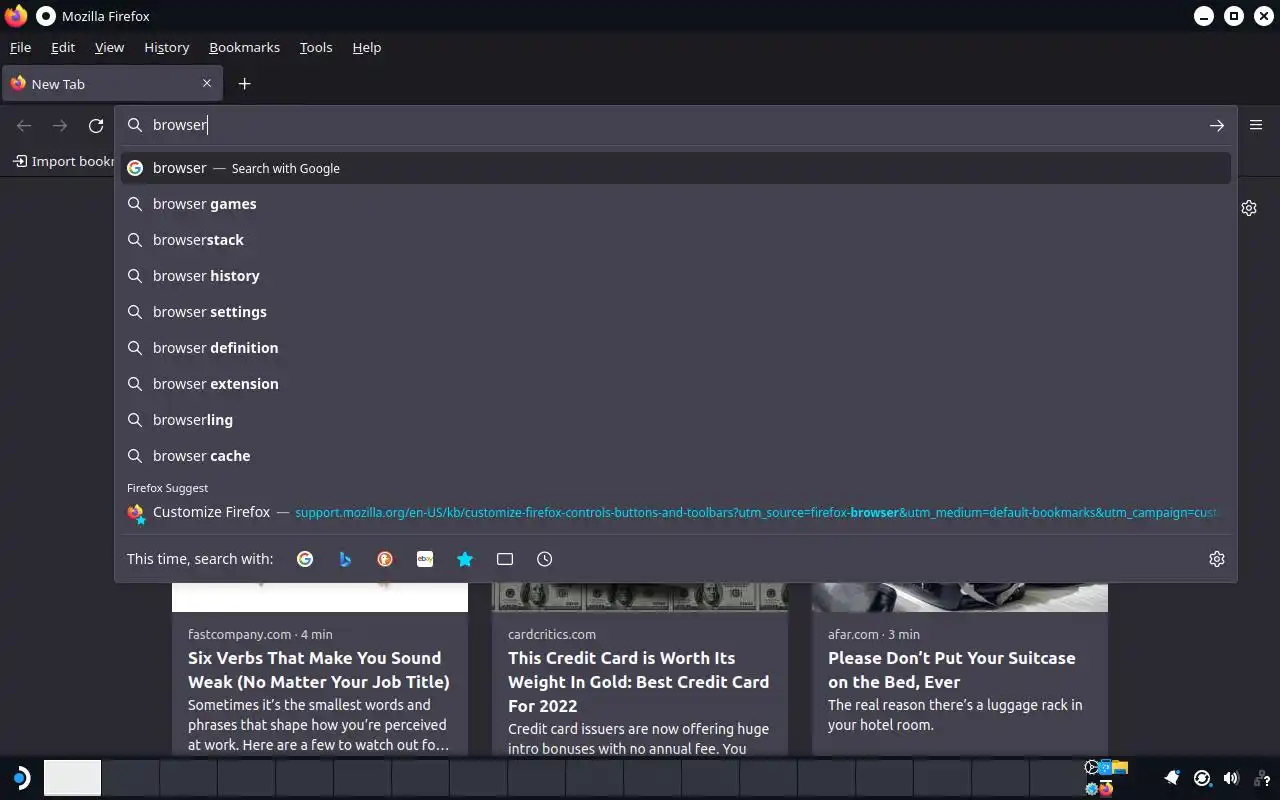Open the Tools menu

(316, 47)
